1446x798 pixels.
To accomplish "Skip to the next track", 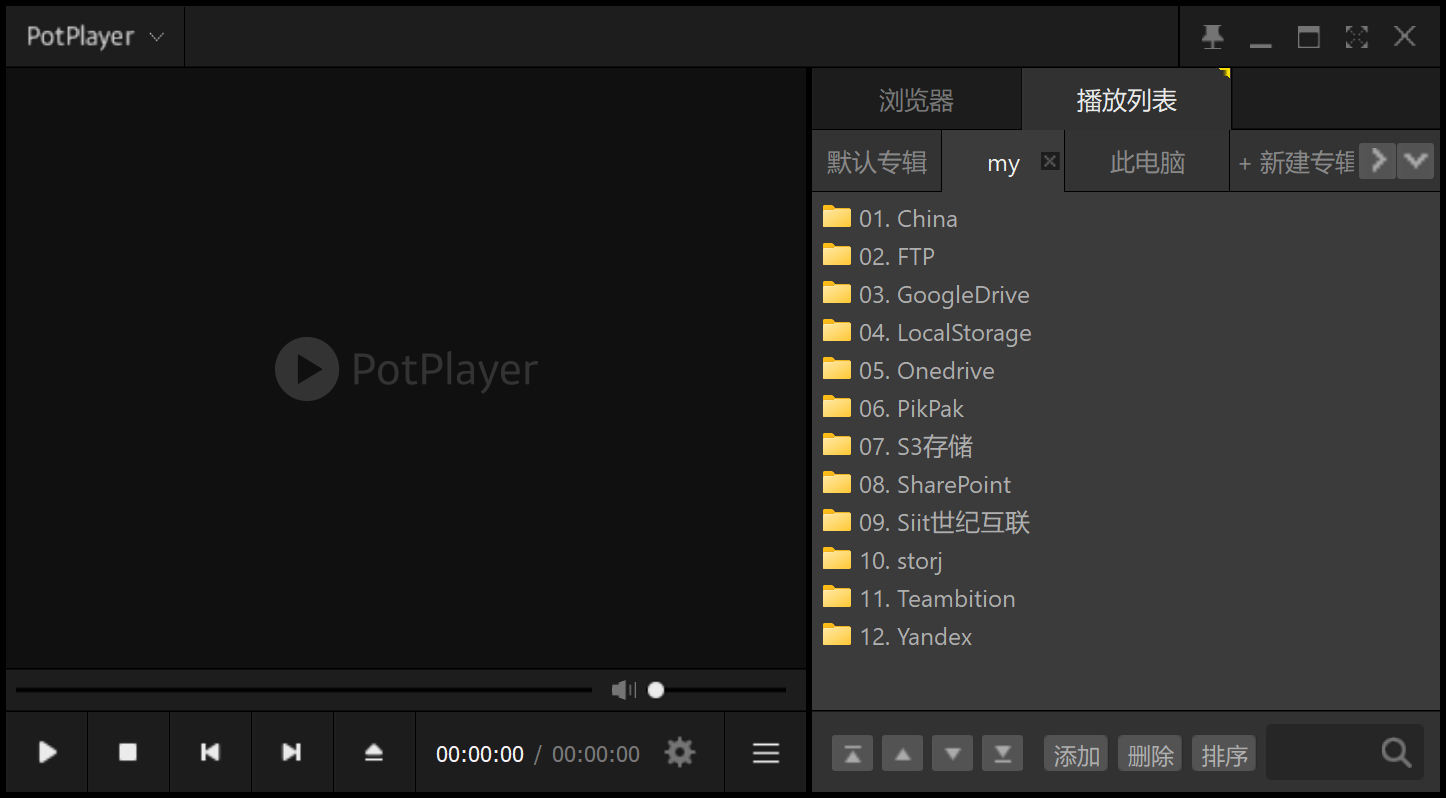I will tap(292, 753).
